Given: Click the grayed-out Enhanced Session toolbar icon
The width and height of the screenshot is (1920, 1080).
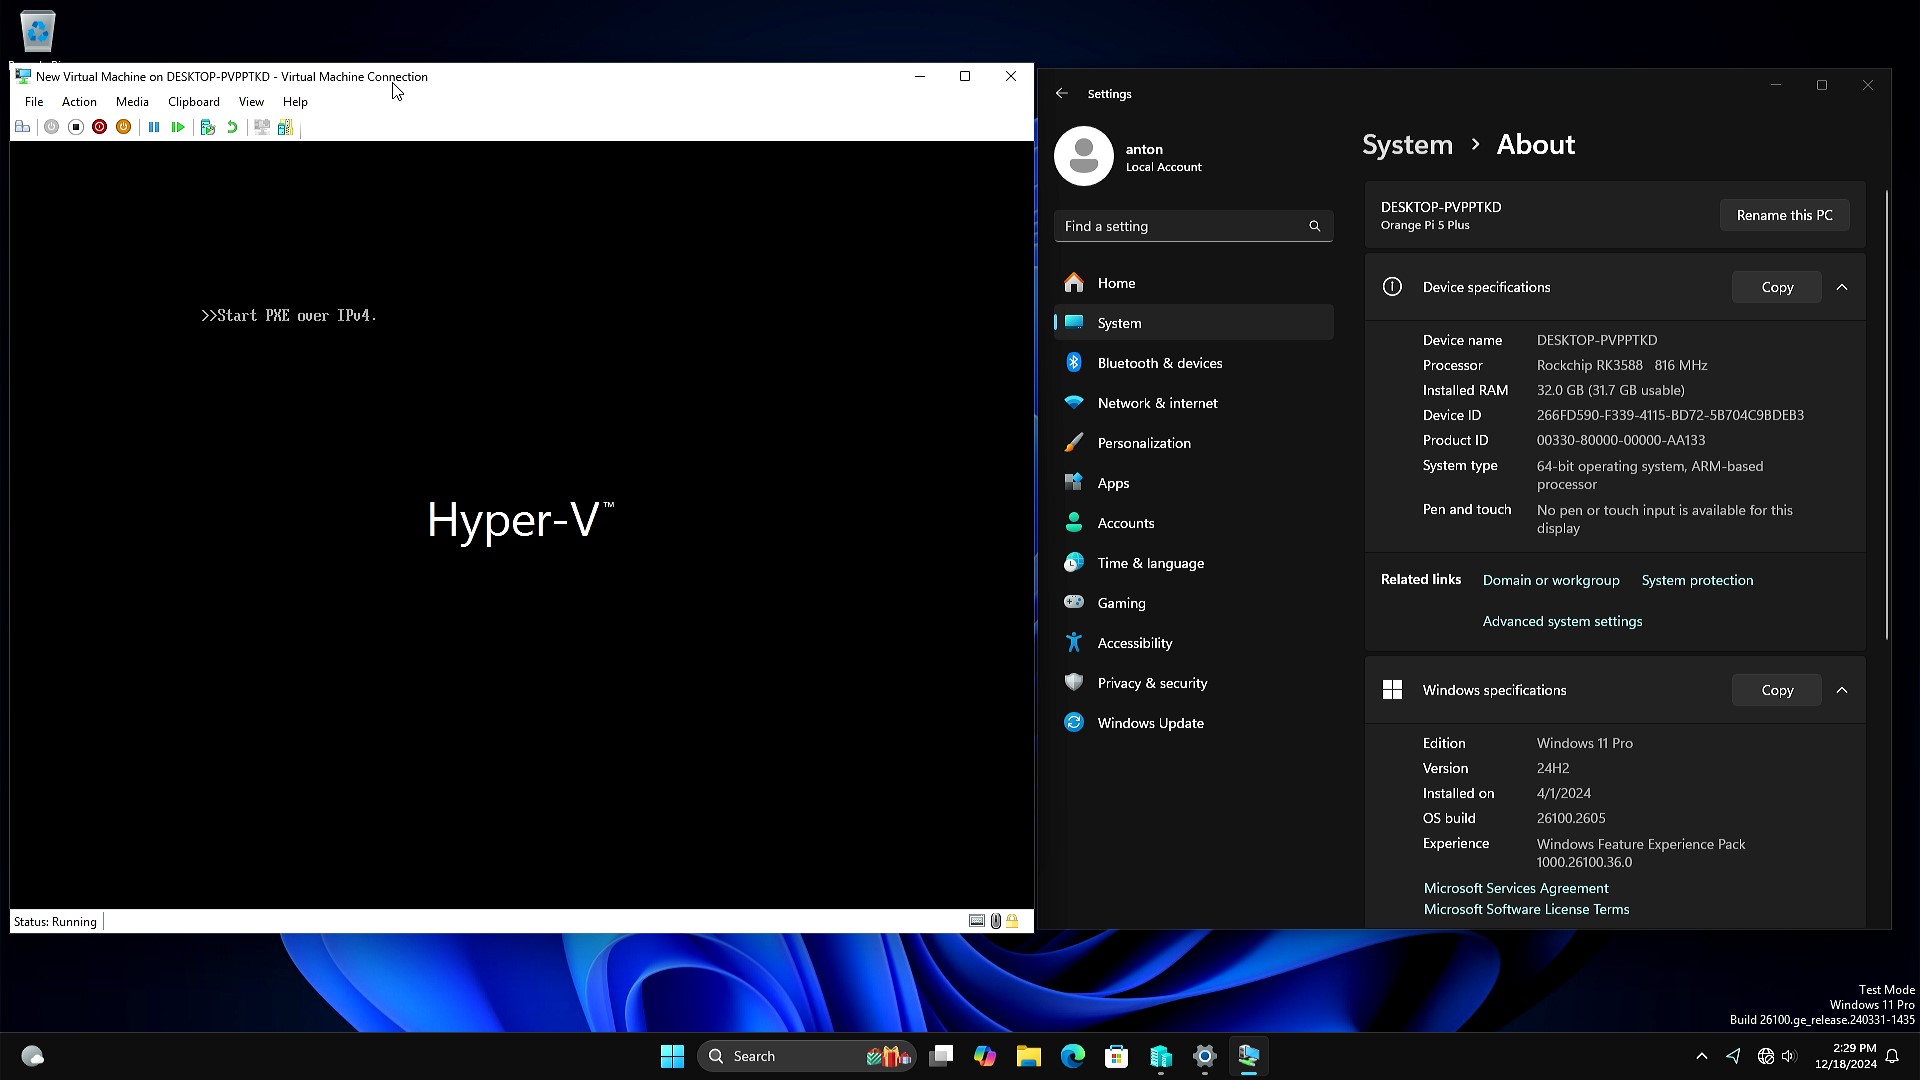Looking at the screenshot, I should pyautogui.click(x=262, y=127).
